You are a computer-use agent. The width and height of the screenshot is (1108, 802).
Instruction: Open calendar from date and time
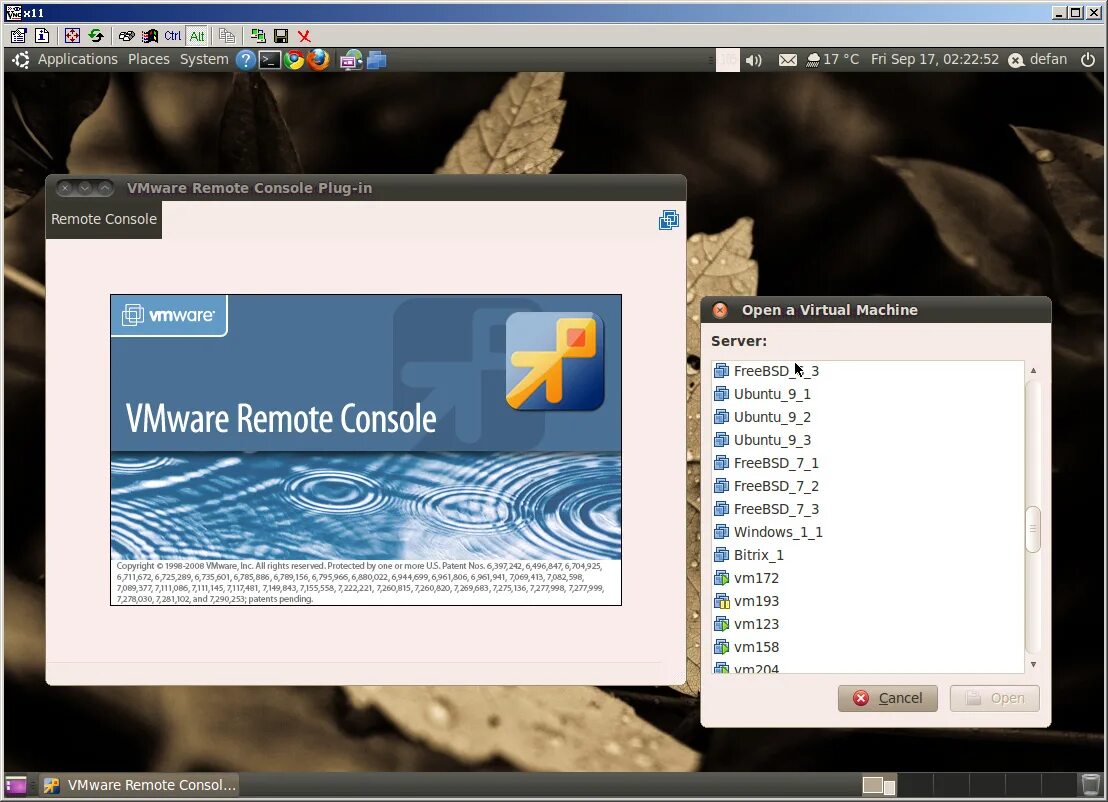click(x=935, y=59)
